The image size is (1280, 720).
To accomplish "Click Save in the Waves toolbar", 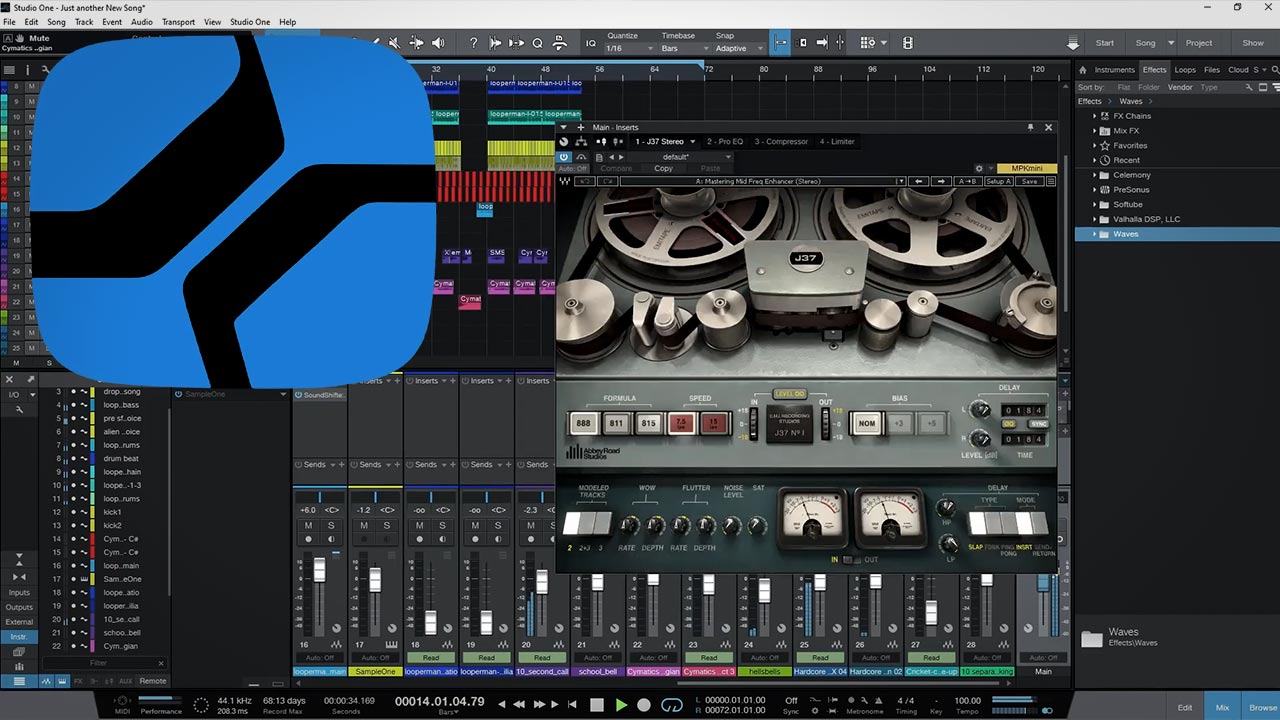I will click(1029, 181).
